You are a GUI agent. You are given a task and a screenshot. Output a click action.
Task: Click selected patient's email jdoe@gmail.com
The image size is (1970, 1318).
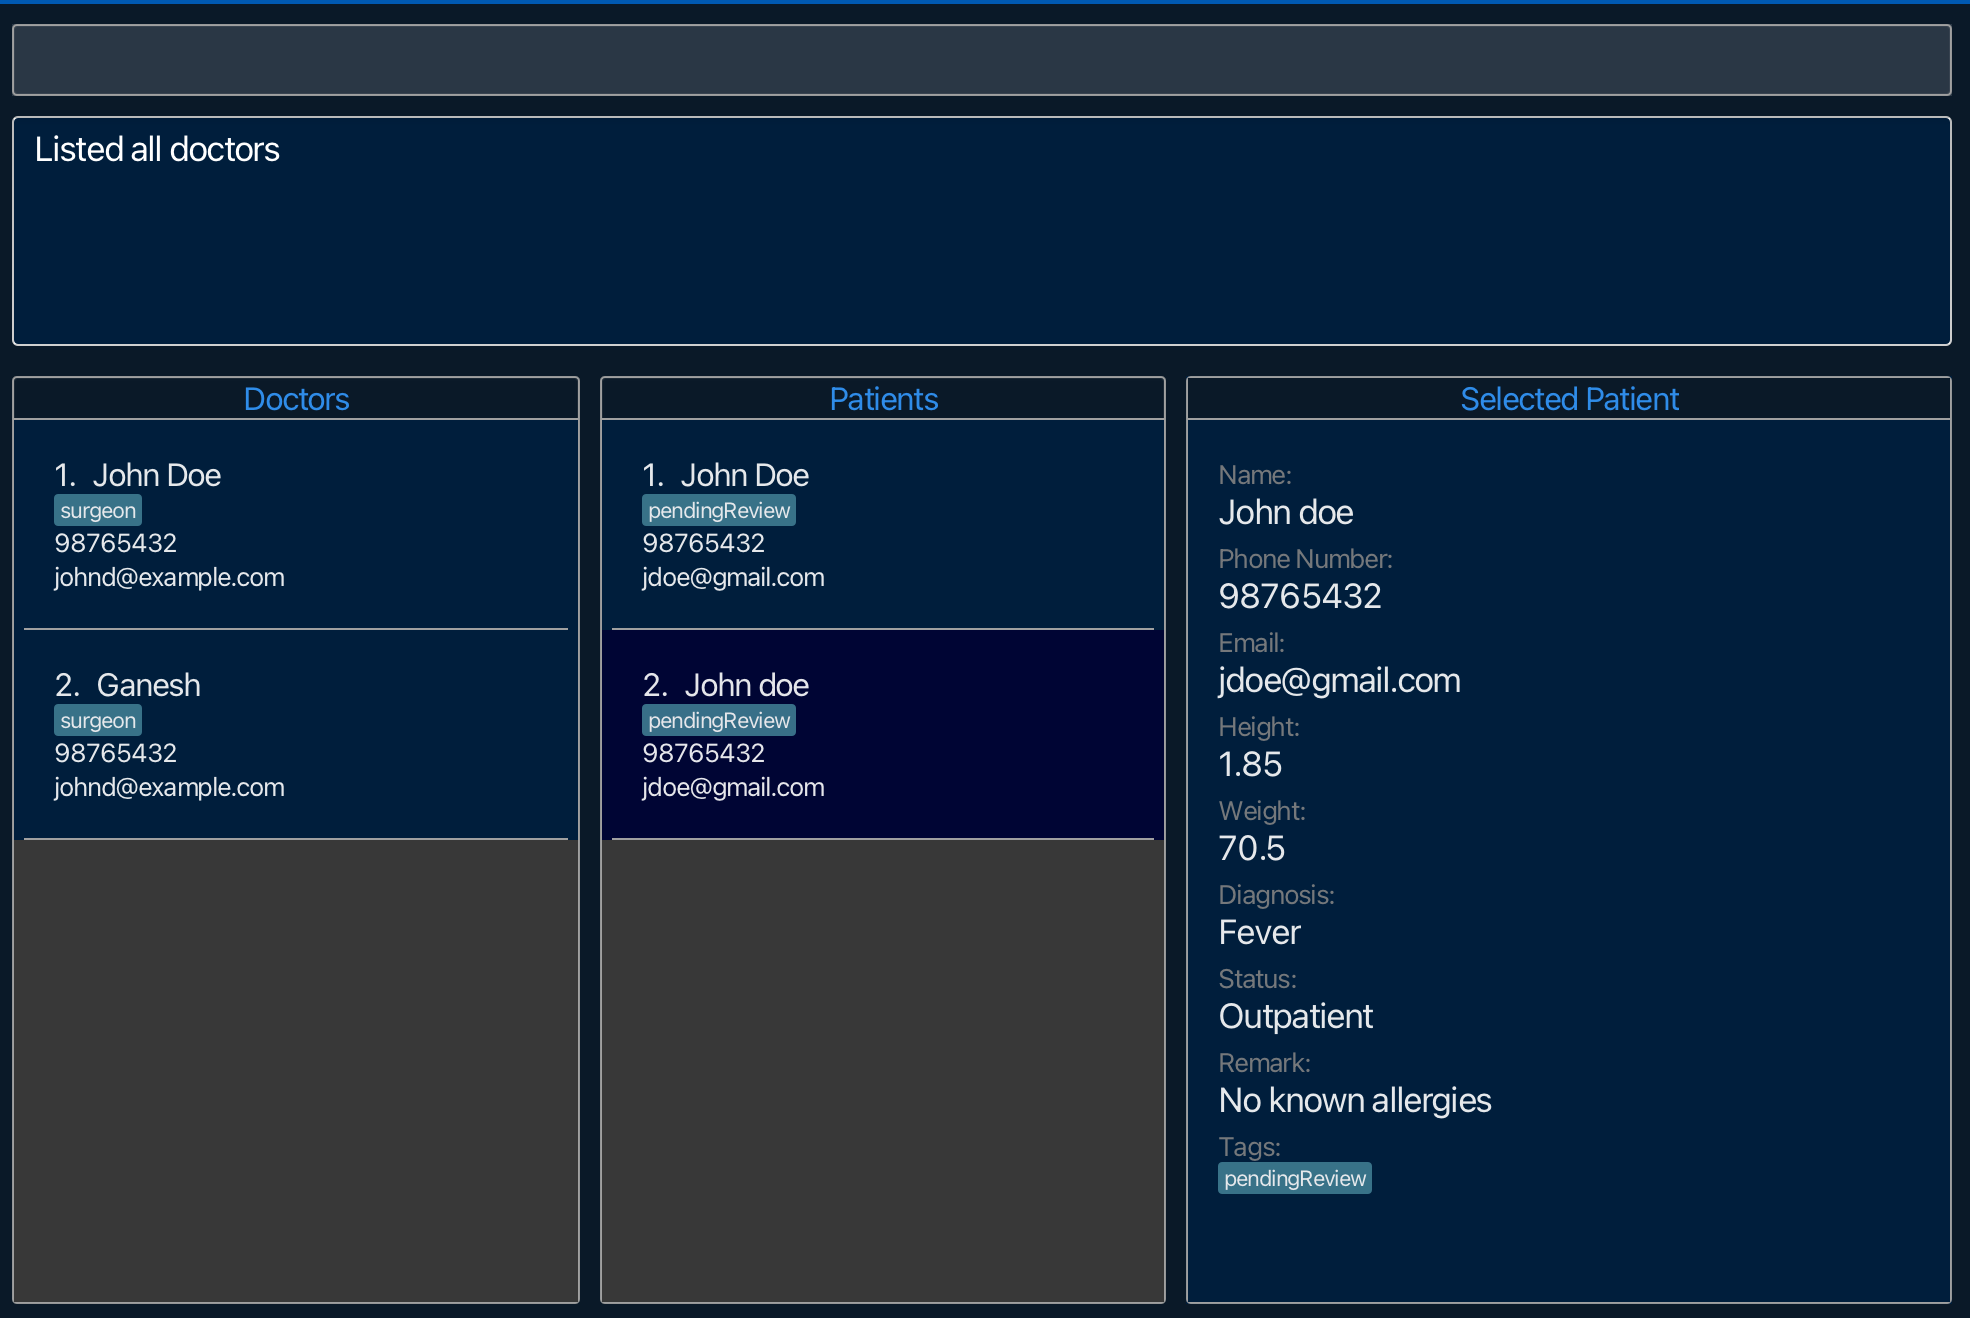(x=1339, y=681)
